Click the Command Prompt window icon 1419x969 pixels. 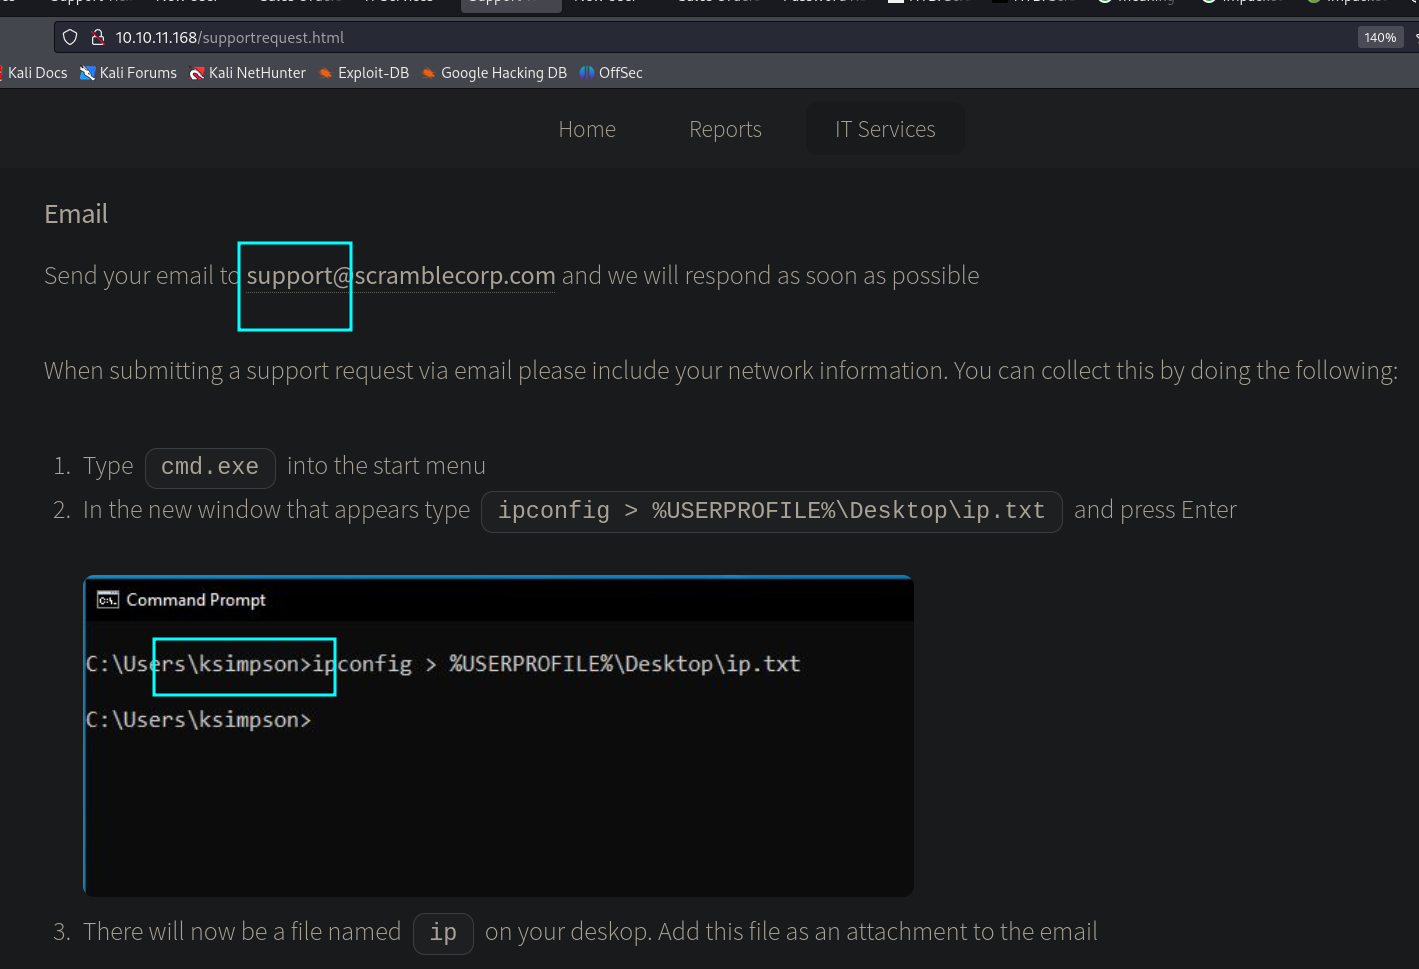[x=107, y=600]
